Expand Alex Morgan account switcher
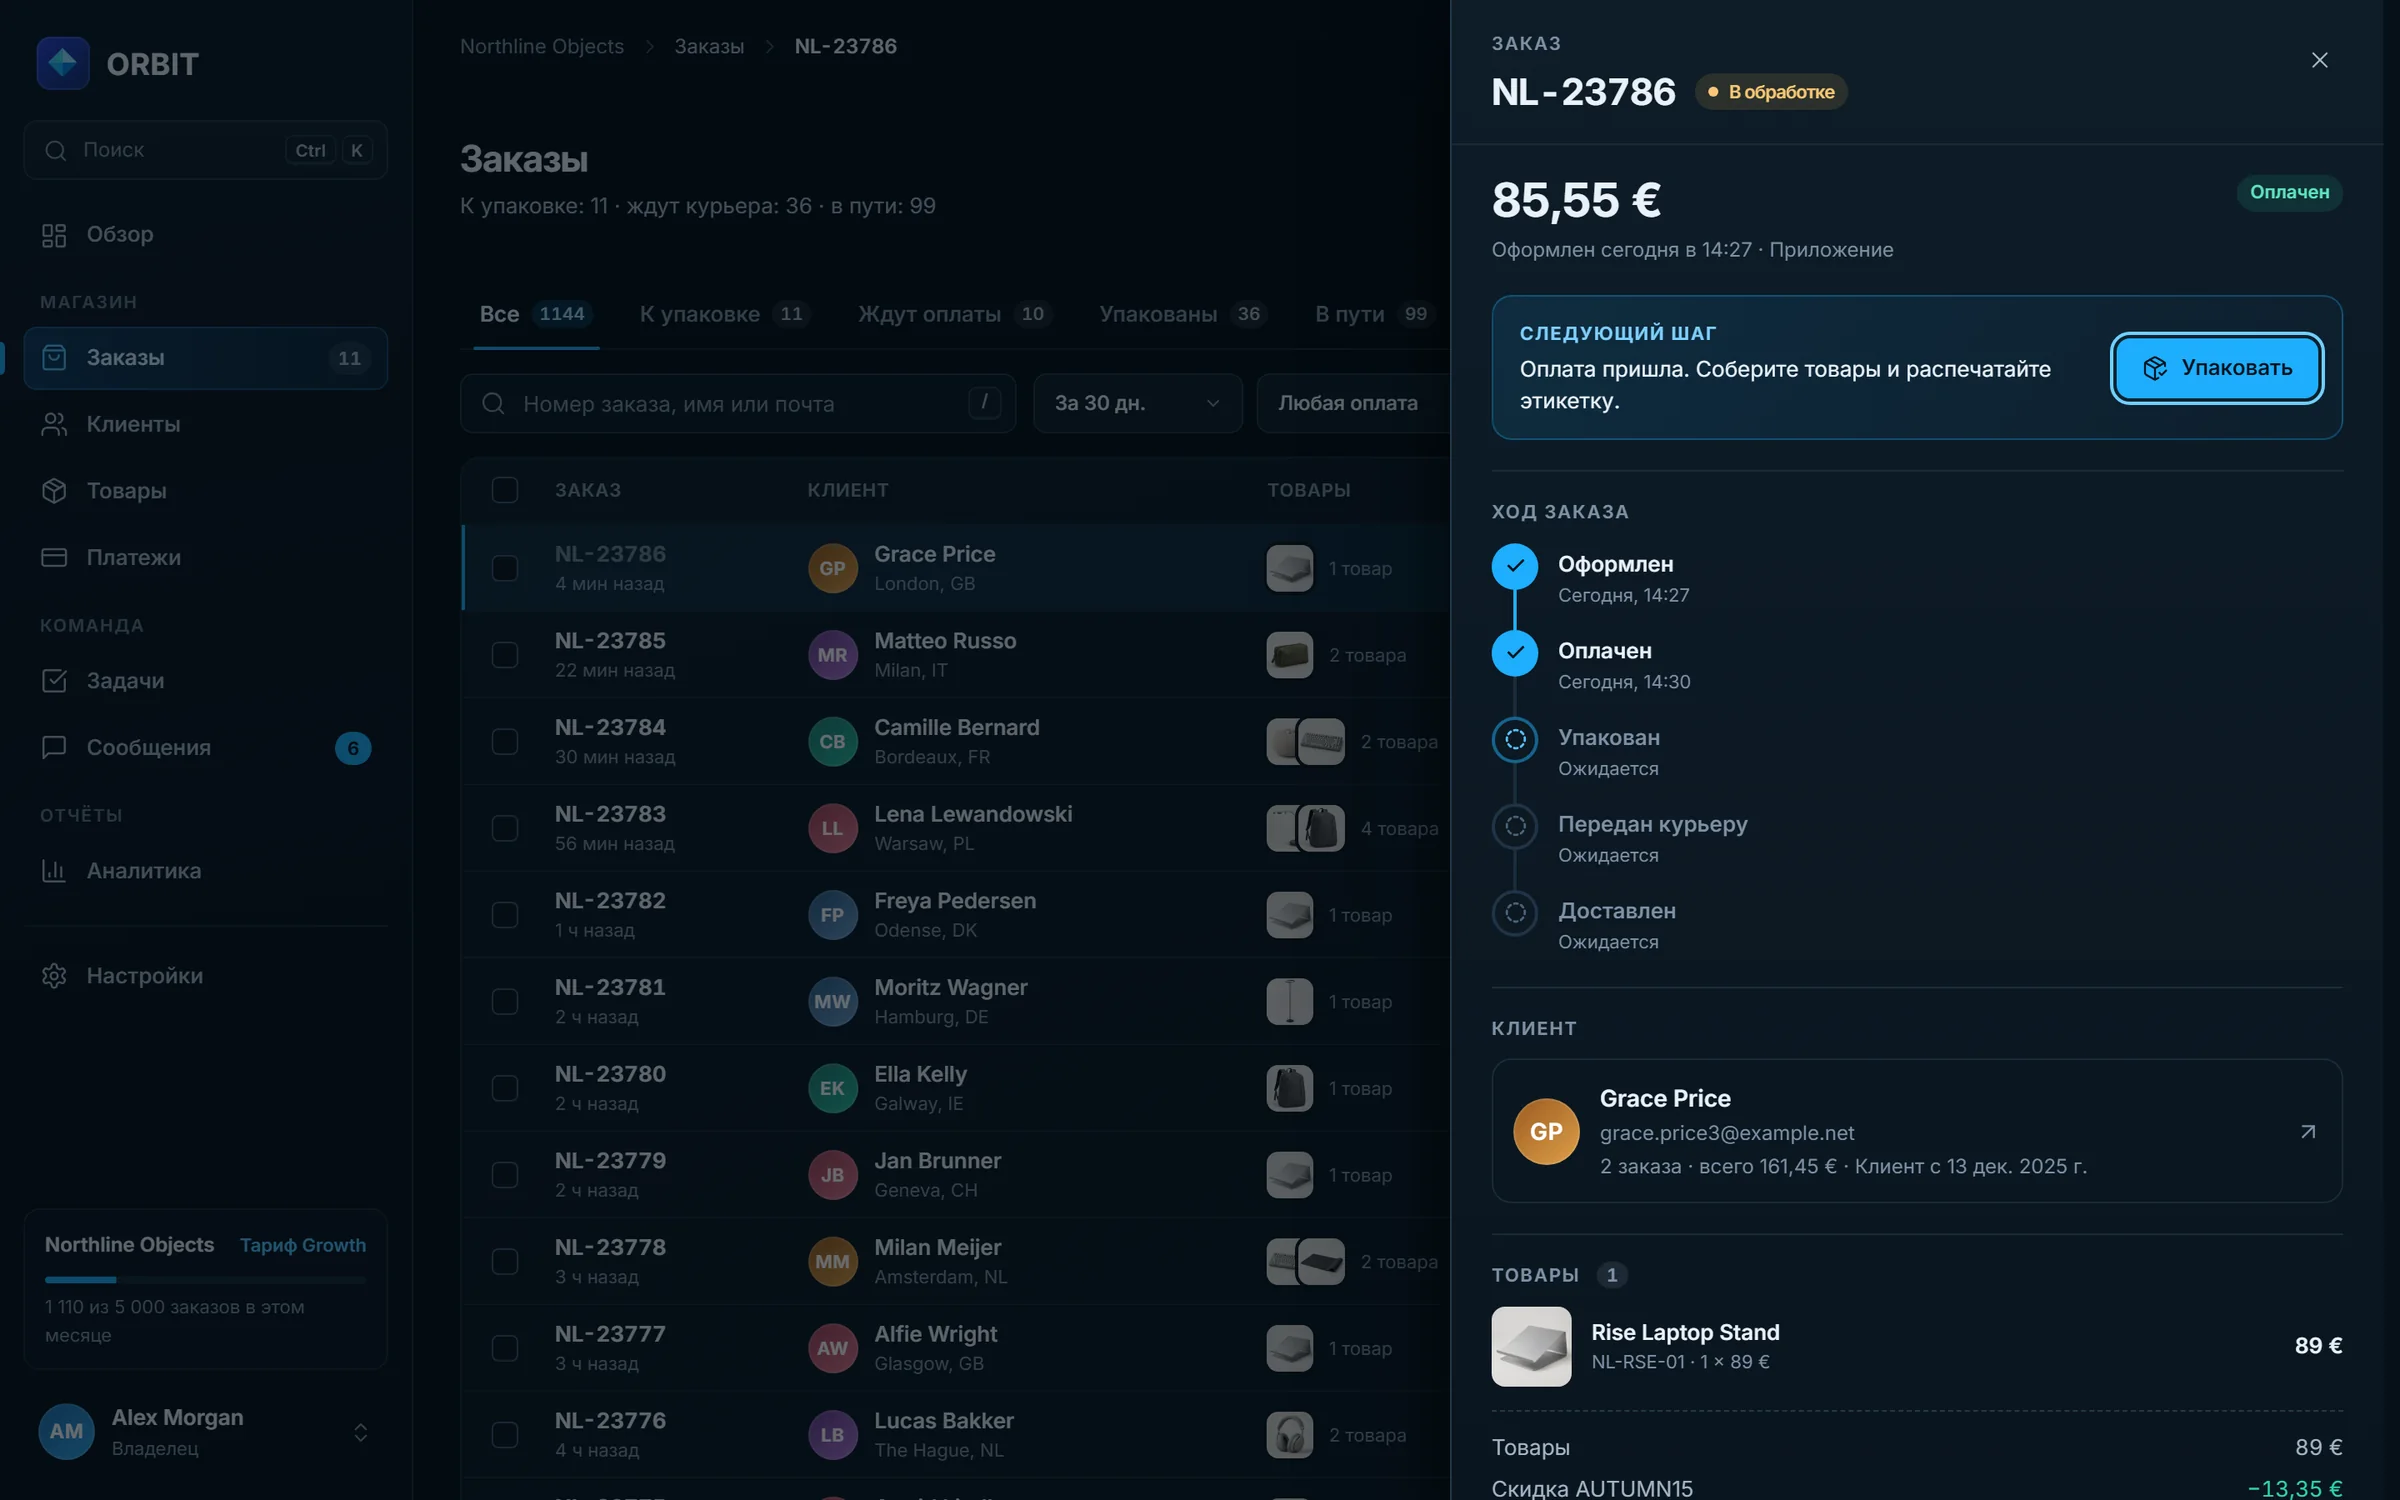Screen dimensions: 2400x1500 pos(205,1432)
